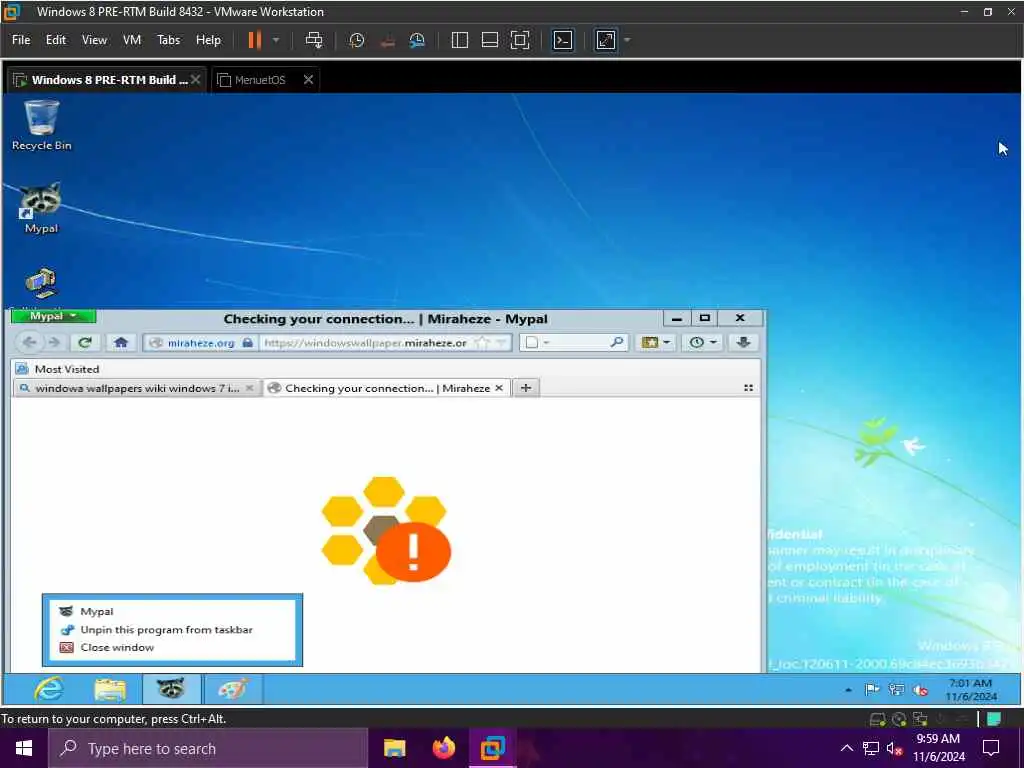Open the VMware Tabs menu
Image resolution: width=1024 pixels, height=768 pixels.
click(168, 40)
